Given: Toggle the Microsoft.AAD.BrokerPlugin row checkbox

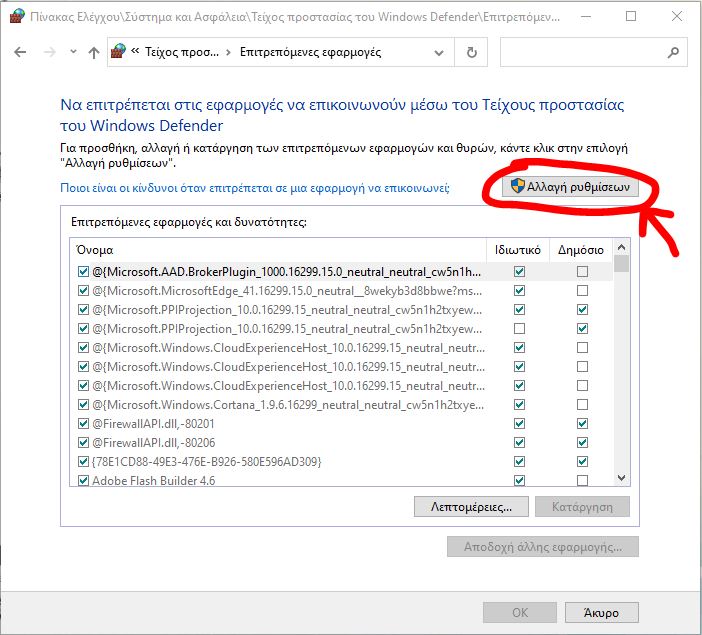Looking at the screenshot, I should click(83, 272).
